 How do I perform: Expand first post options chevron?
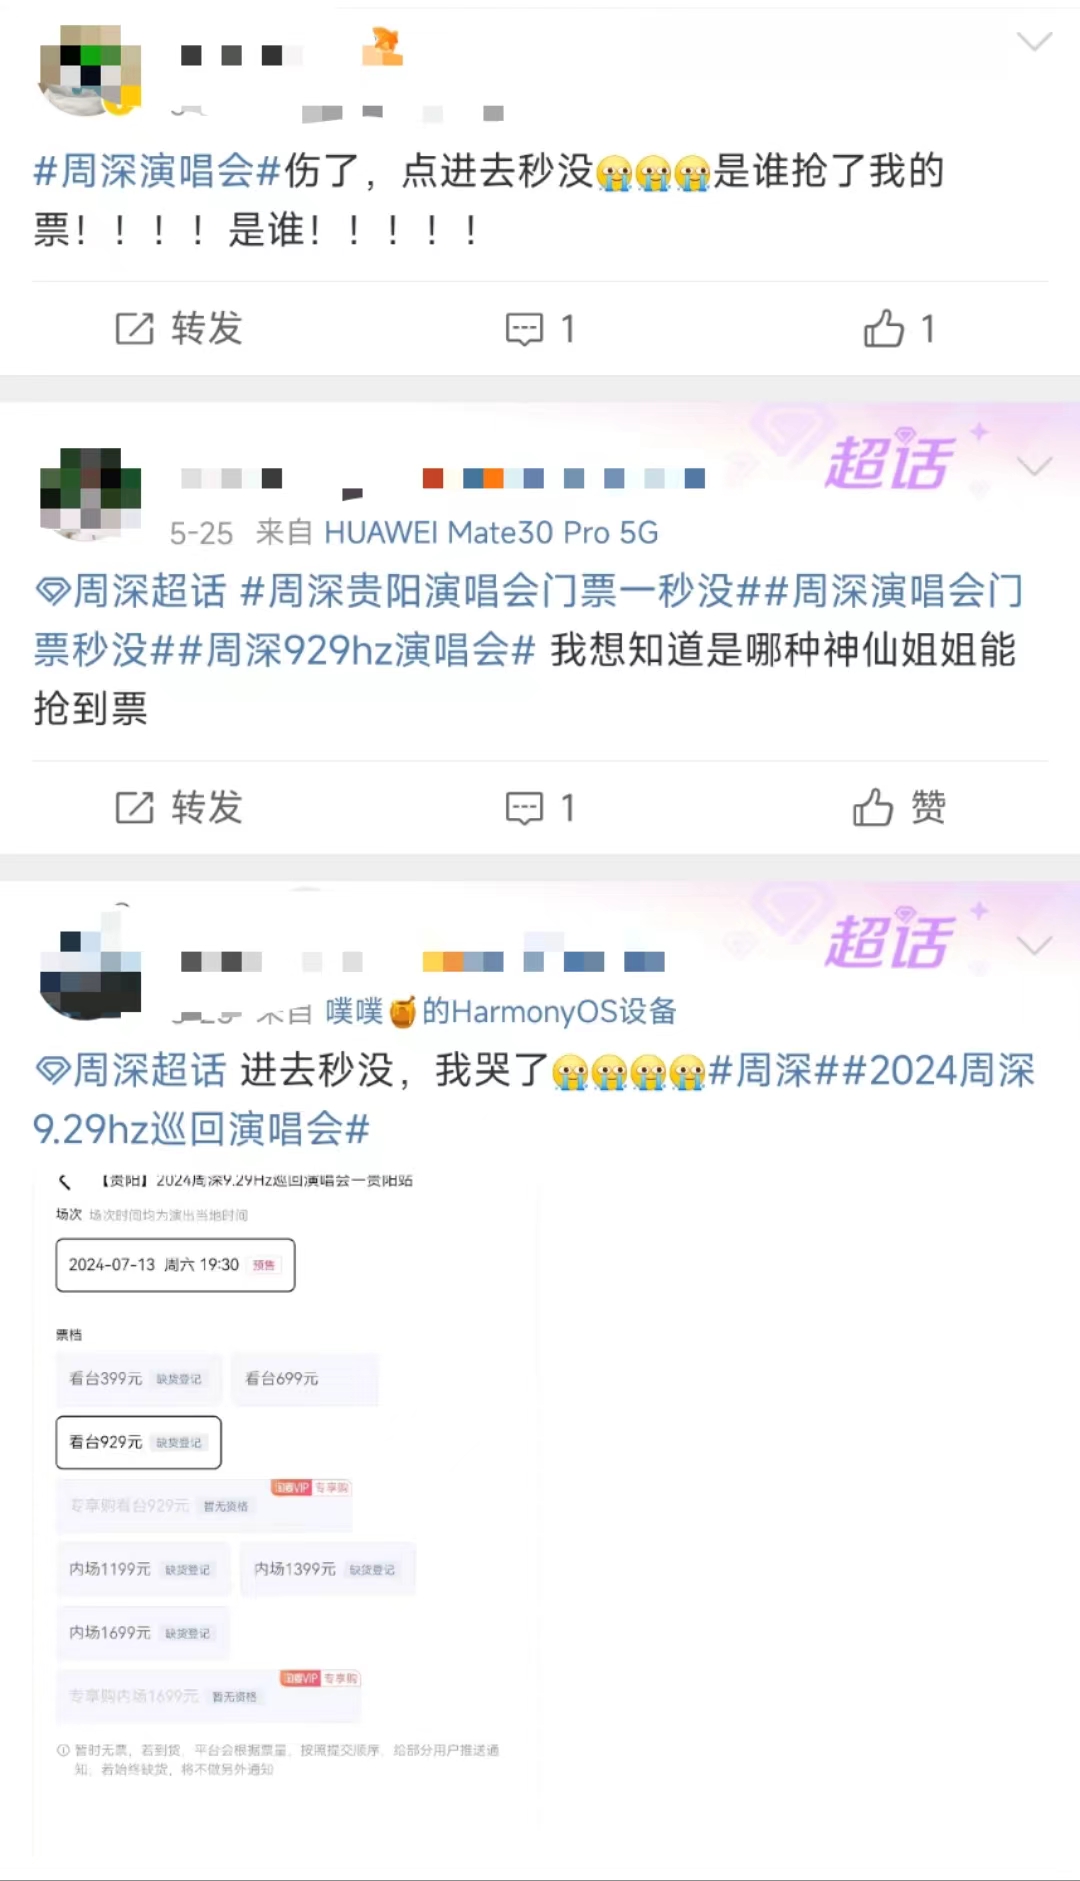[1034, 41]
